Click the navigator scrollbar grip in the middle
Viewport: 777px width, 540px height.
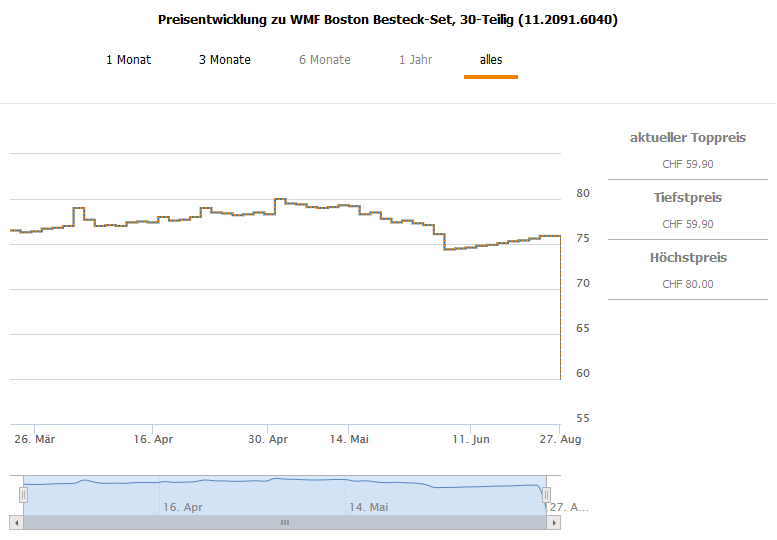click(x=284, y=523)
